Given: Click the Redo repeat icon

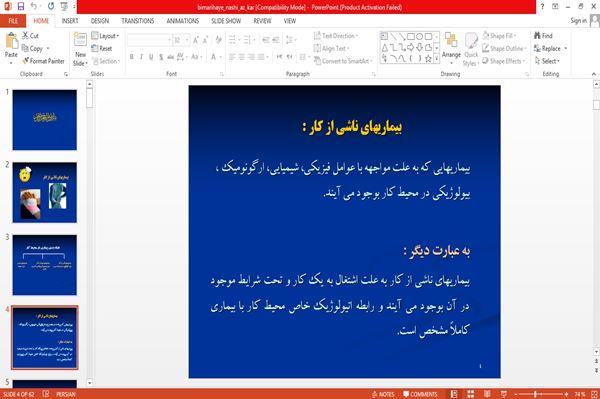Looking at the screenshot, I should click(51, 7).
